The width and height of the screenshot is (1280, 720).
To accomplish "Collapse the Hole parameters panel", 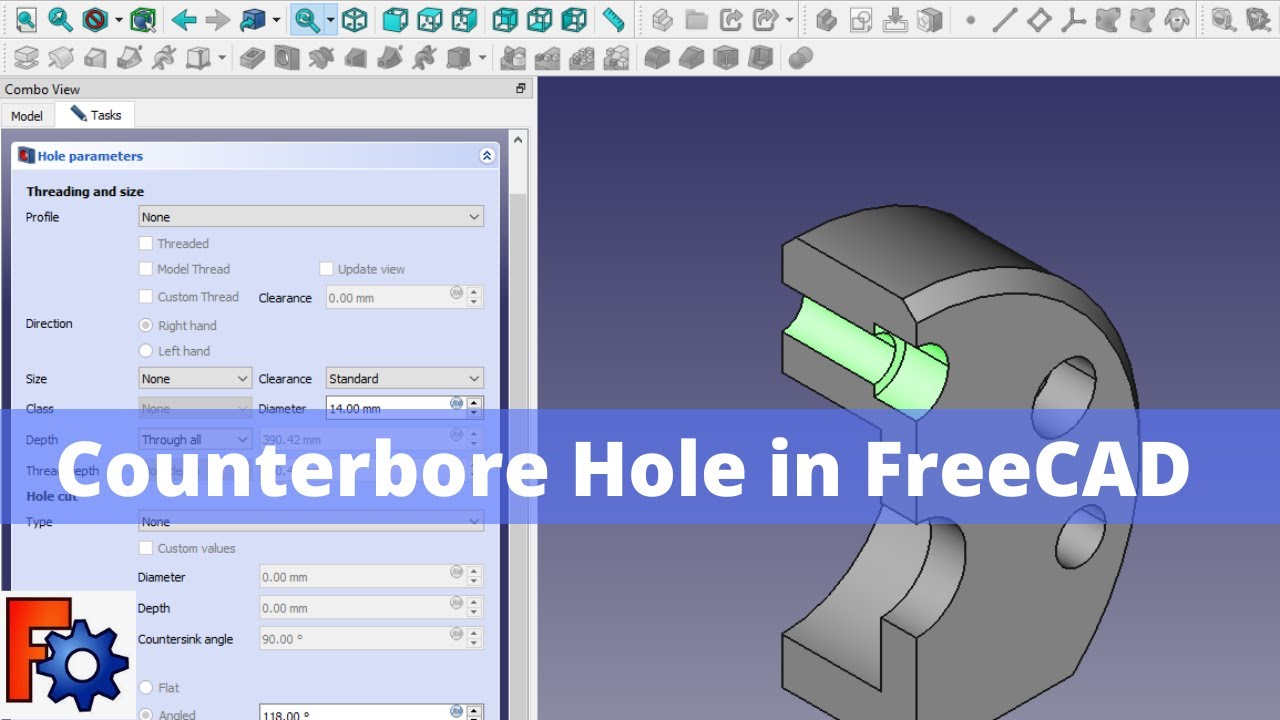I will click(487, 156).
